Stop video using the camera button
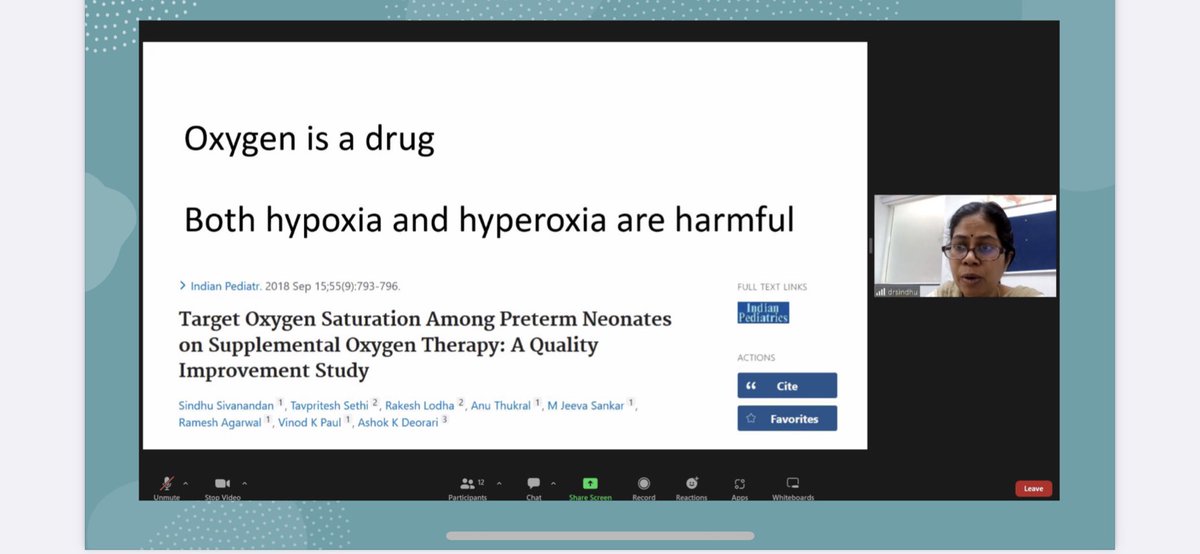This screenshot has height=554, width=1200. pyautogui.click(x=222, y=487)
